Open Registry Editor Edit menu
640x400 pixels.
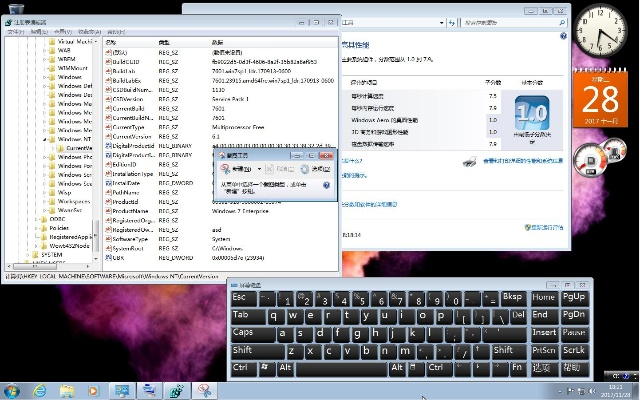(39, 32)
